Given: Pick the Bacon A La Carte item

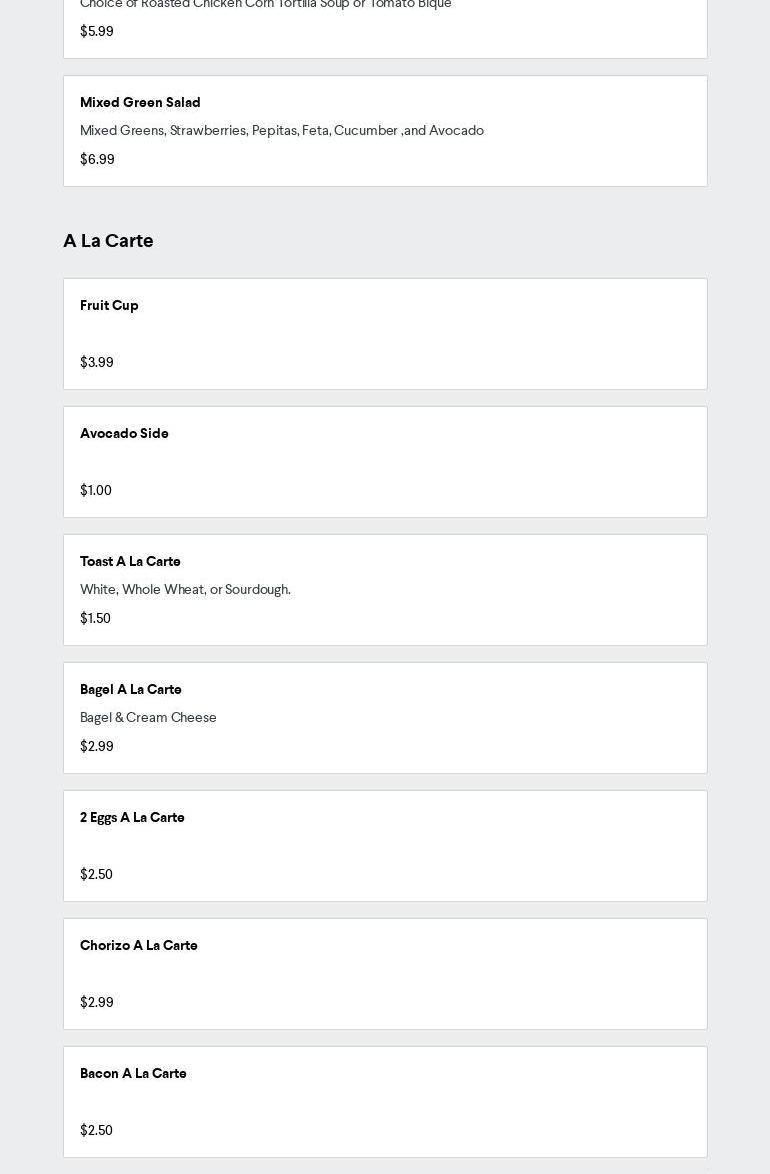Looking at the screenshot, I should [133, 1073].
